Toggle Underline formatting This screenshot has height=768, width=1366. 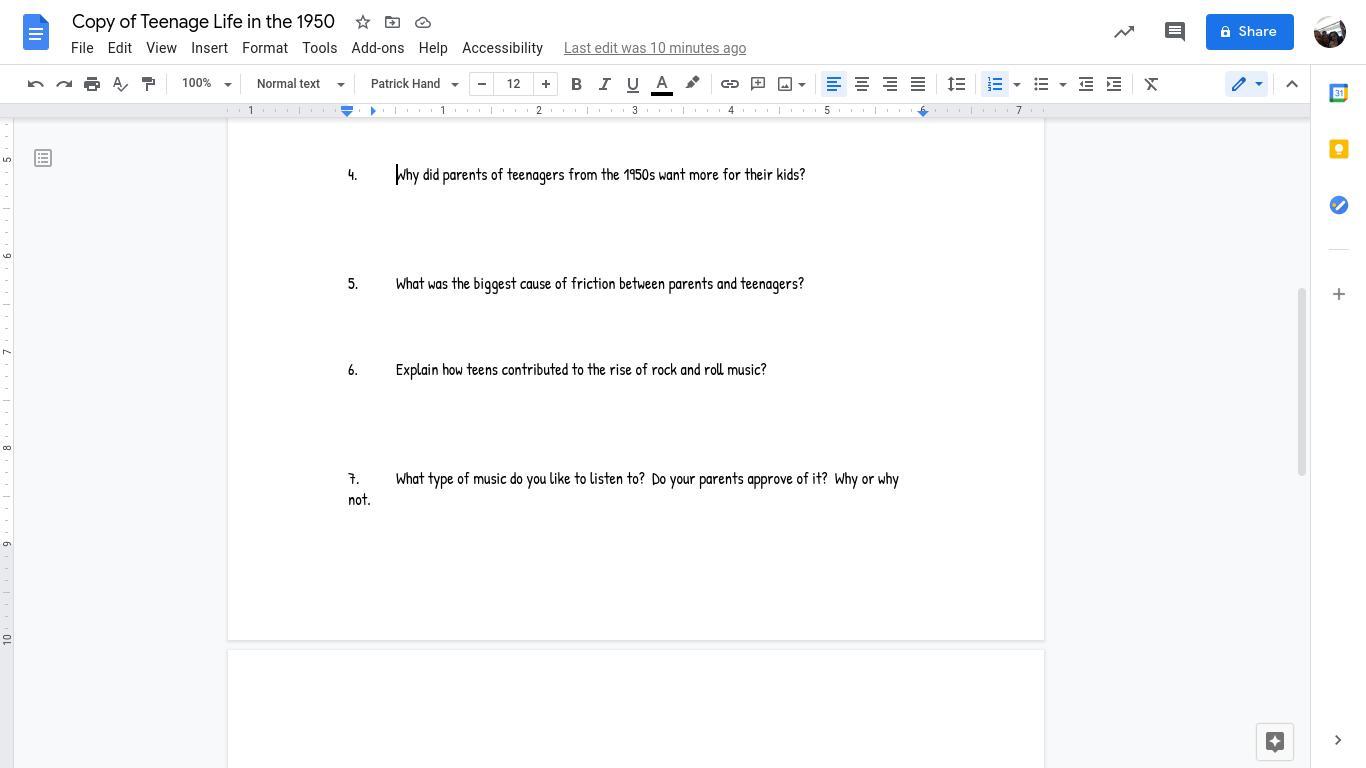632,84
